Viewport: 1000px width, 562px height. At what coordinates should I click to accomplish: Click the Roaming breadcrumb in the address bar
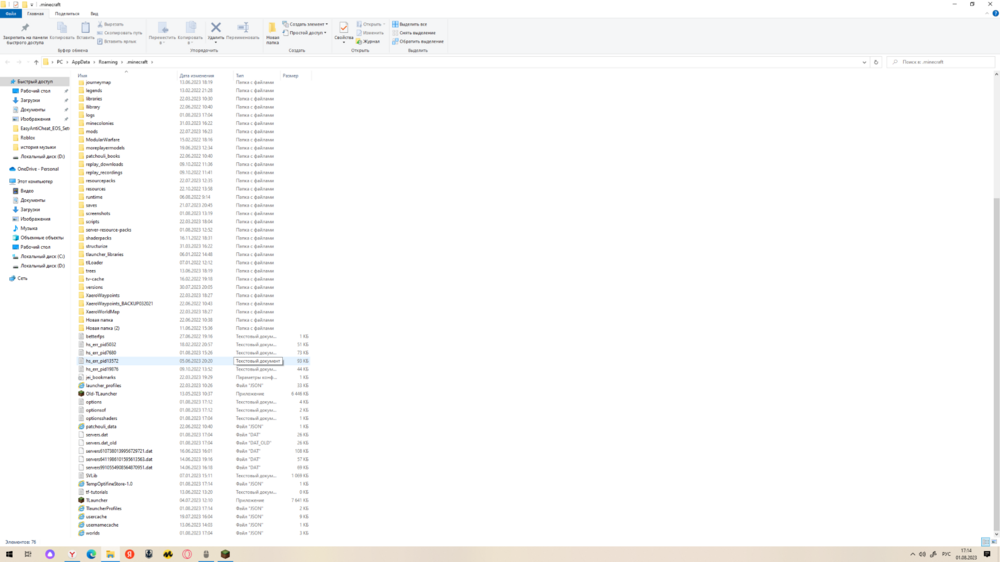[108, 62]
